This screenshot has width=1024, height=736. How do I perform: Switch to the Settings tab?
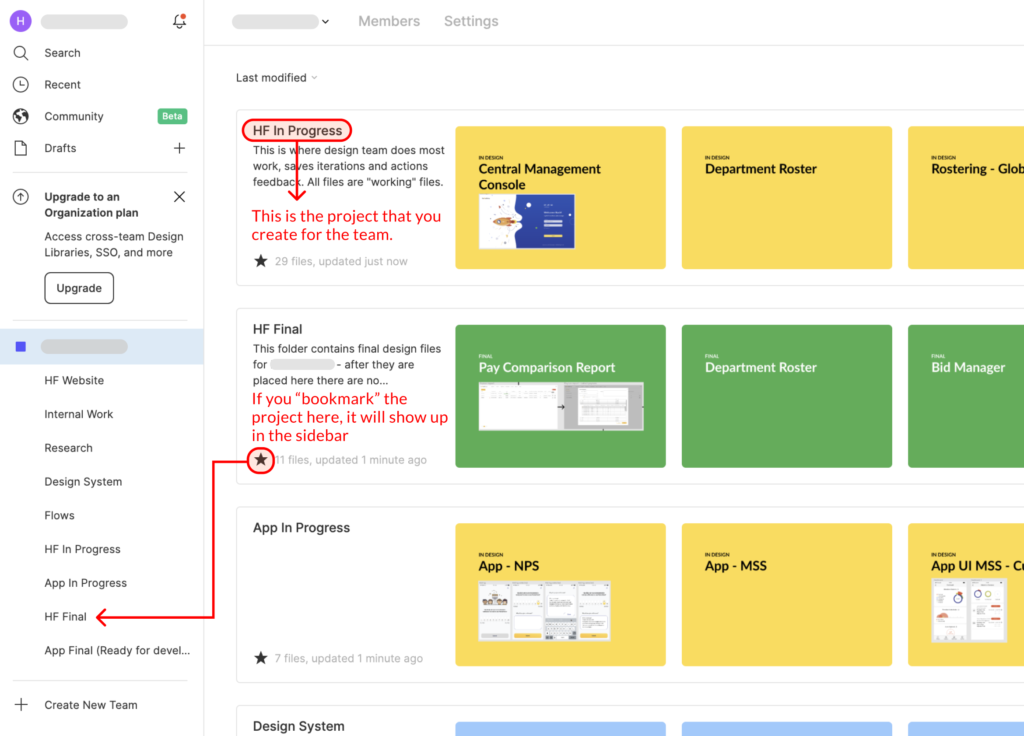coord(471,21)
